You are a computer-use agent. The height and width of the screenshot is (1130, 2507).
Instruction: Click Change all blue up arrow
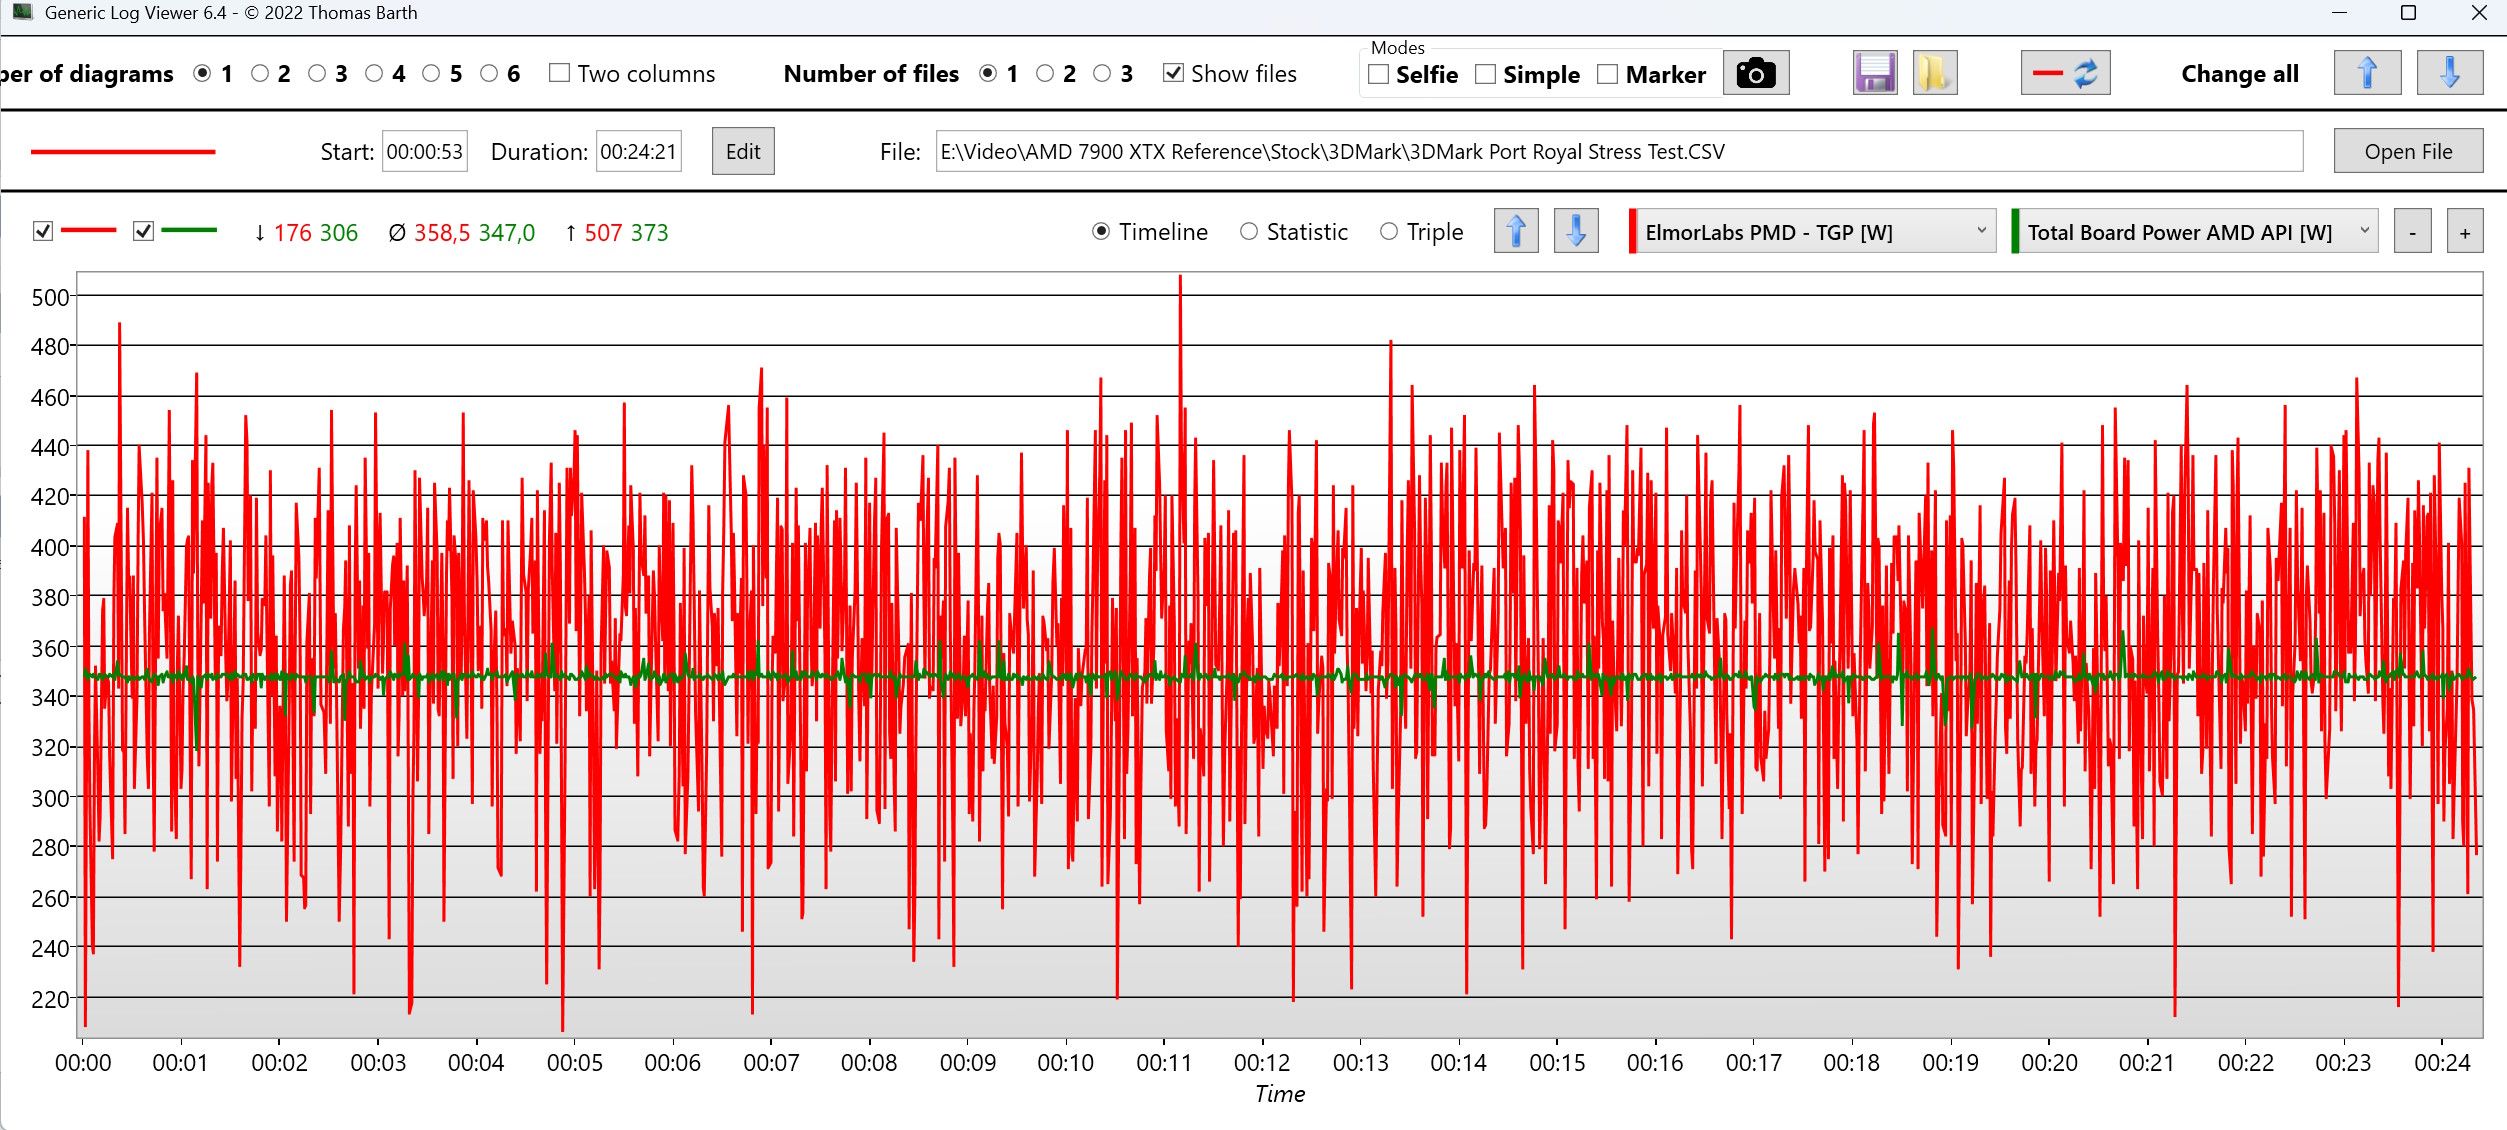tap(2366, 74)
